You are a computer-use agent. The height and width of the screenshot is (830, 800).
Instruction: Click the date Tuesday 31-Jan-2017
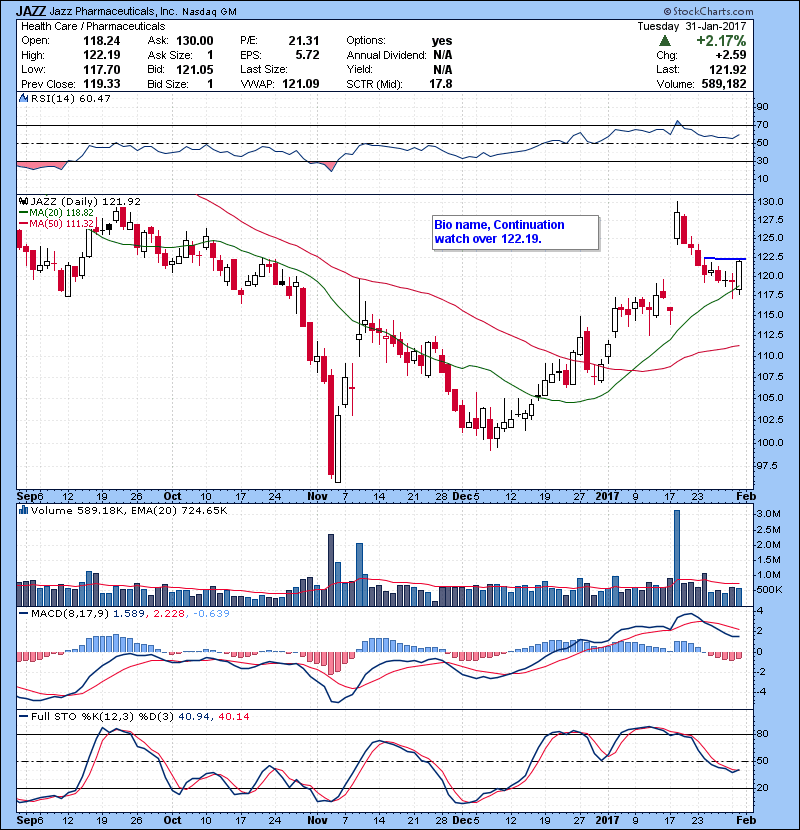point(691,26)
